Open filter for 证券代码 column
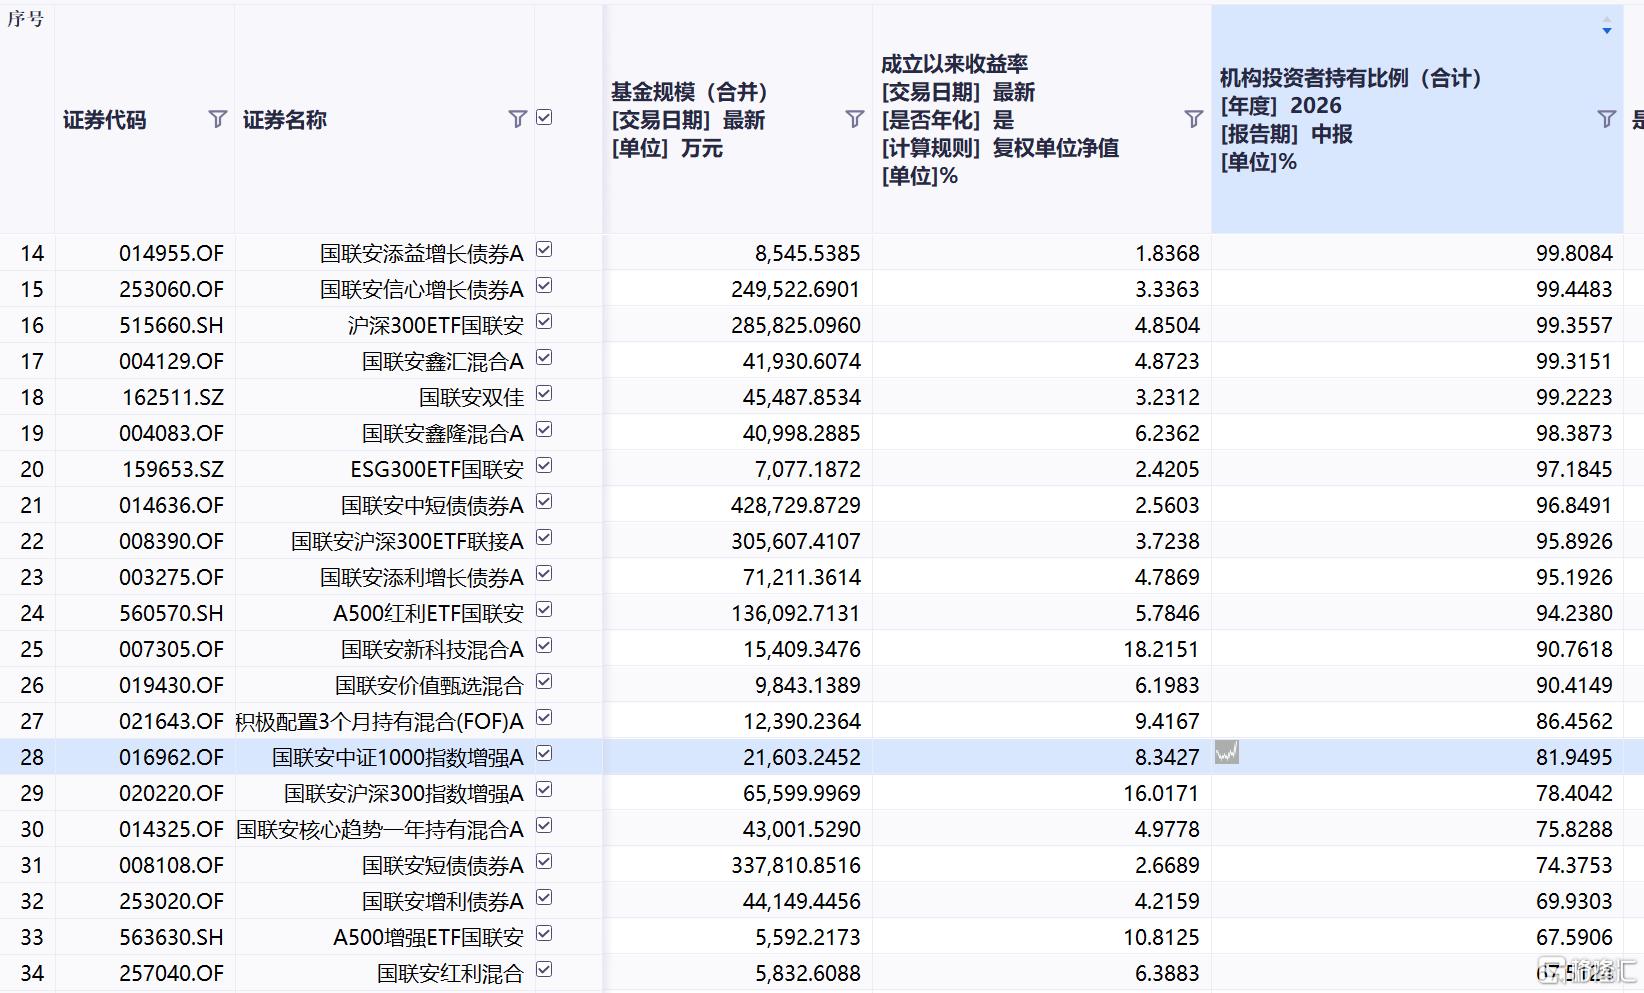 tap(217, 119)
